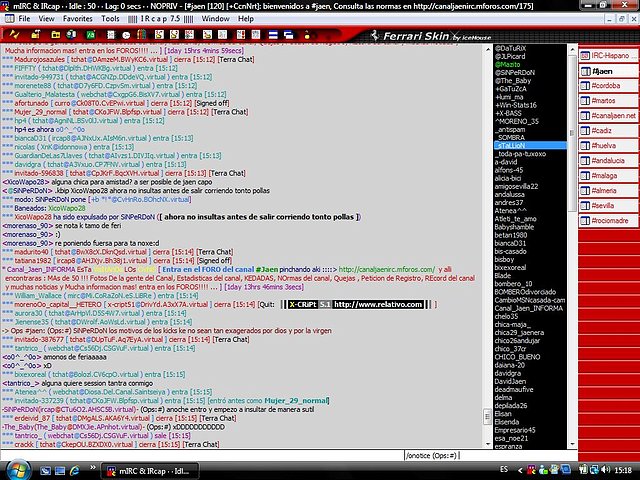This screenshot has width=640, height=480.
Task: Open the log files toolbar icon
Action: tap(222, 35)
